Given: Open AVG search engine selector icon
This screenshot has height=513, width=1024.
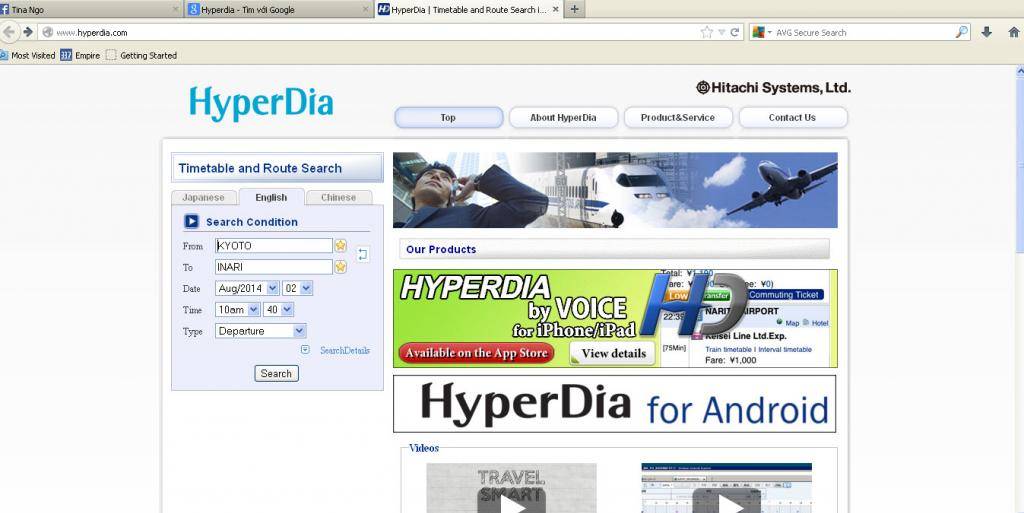Looking at the screenshot, I should 761,32.
